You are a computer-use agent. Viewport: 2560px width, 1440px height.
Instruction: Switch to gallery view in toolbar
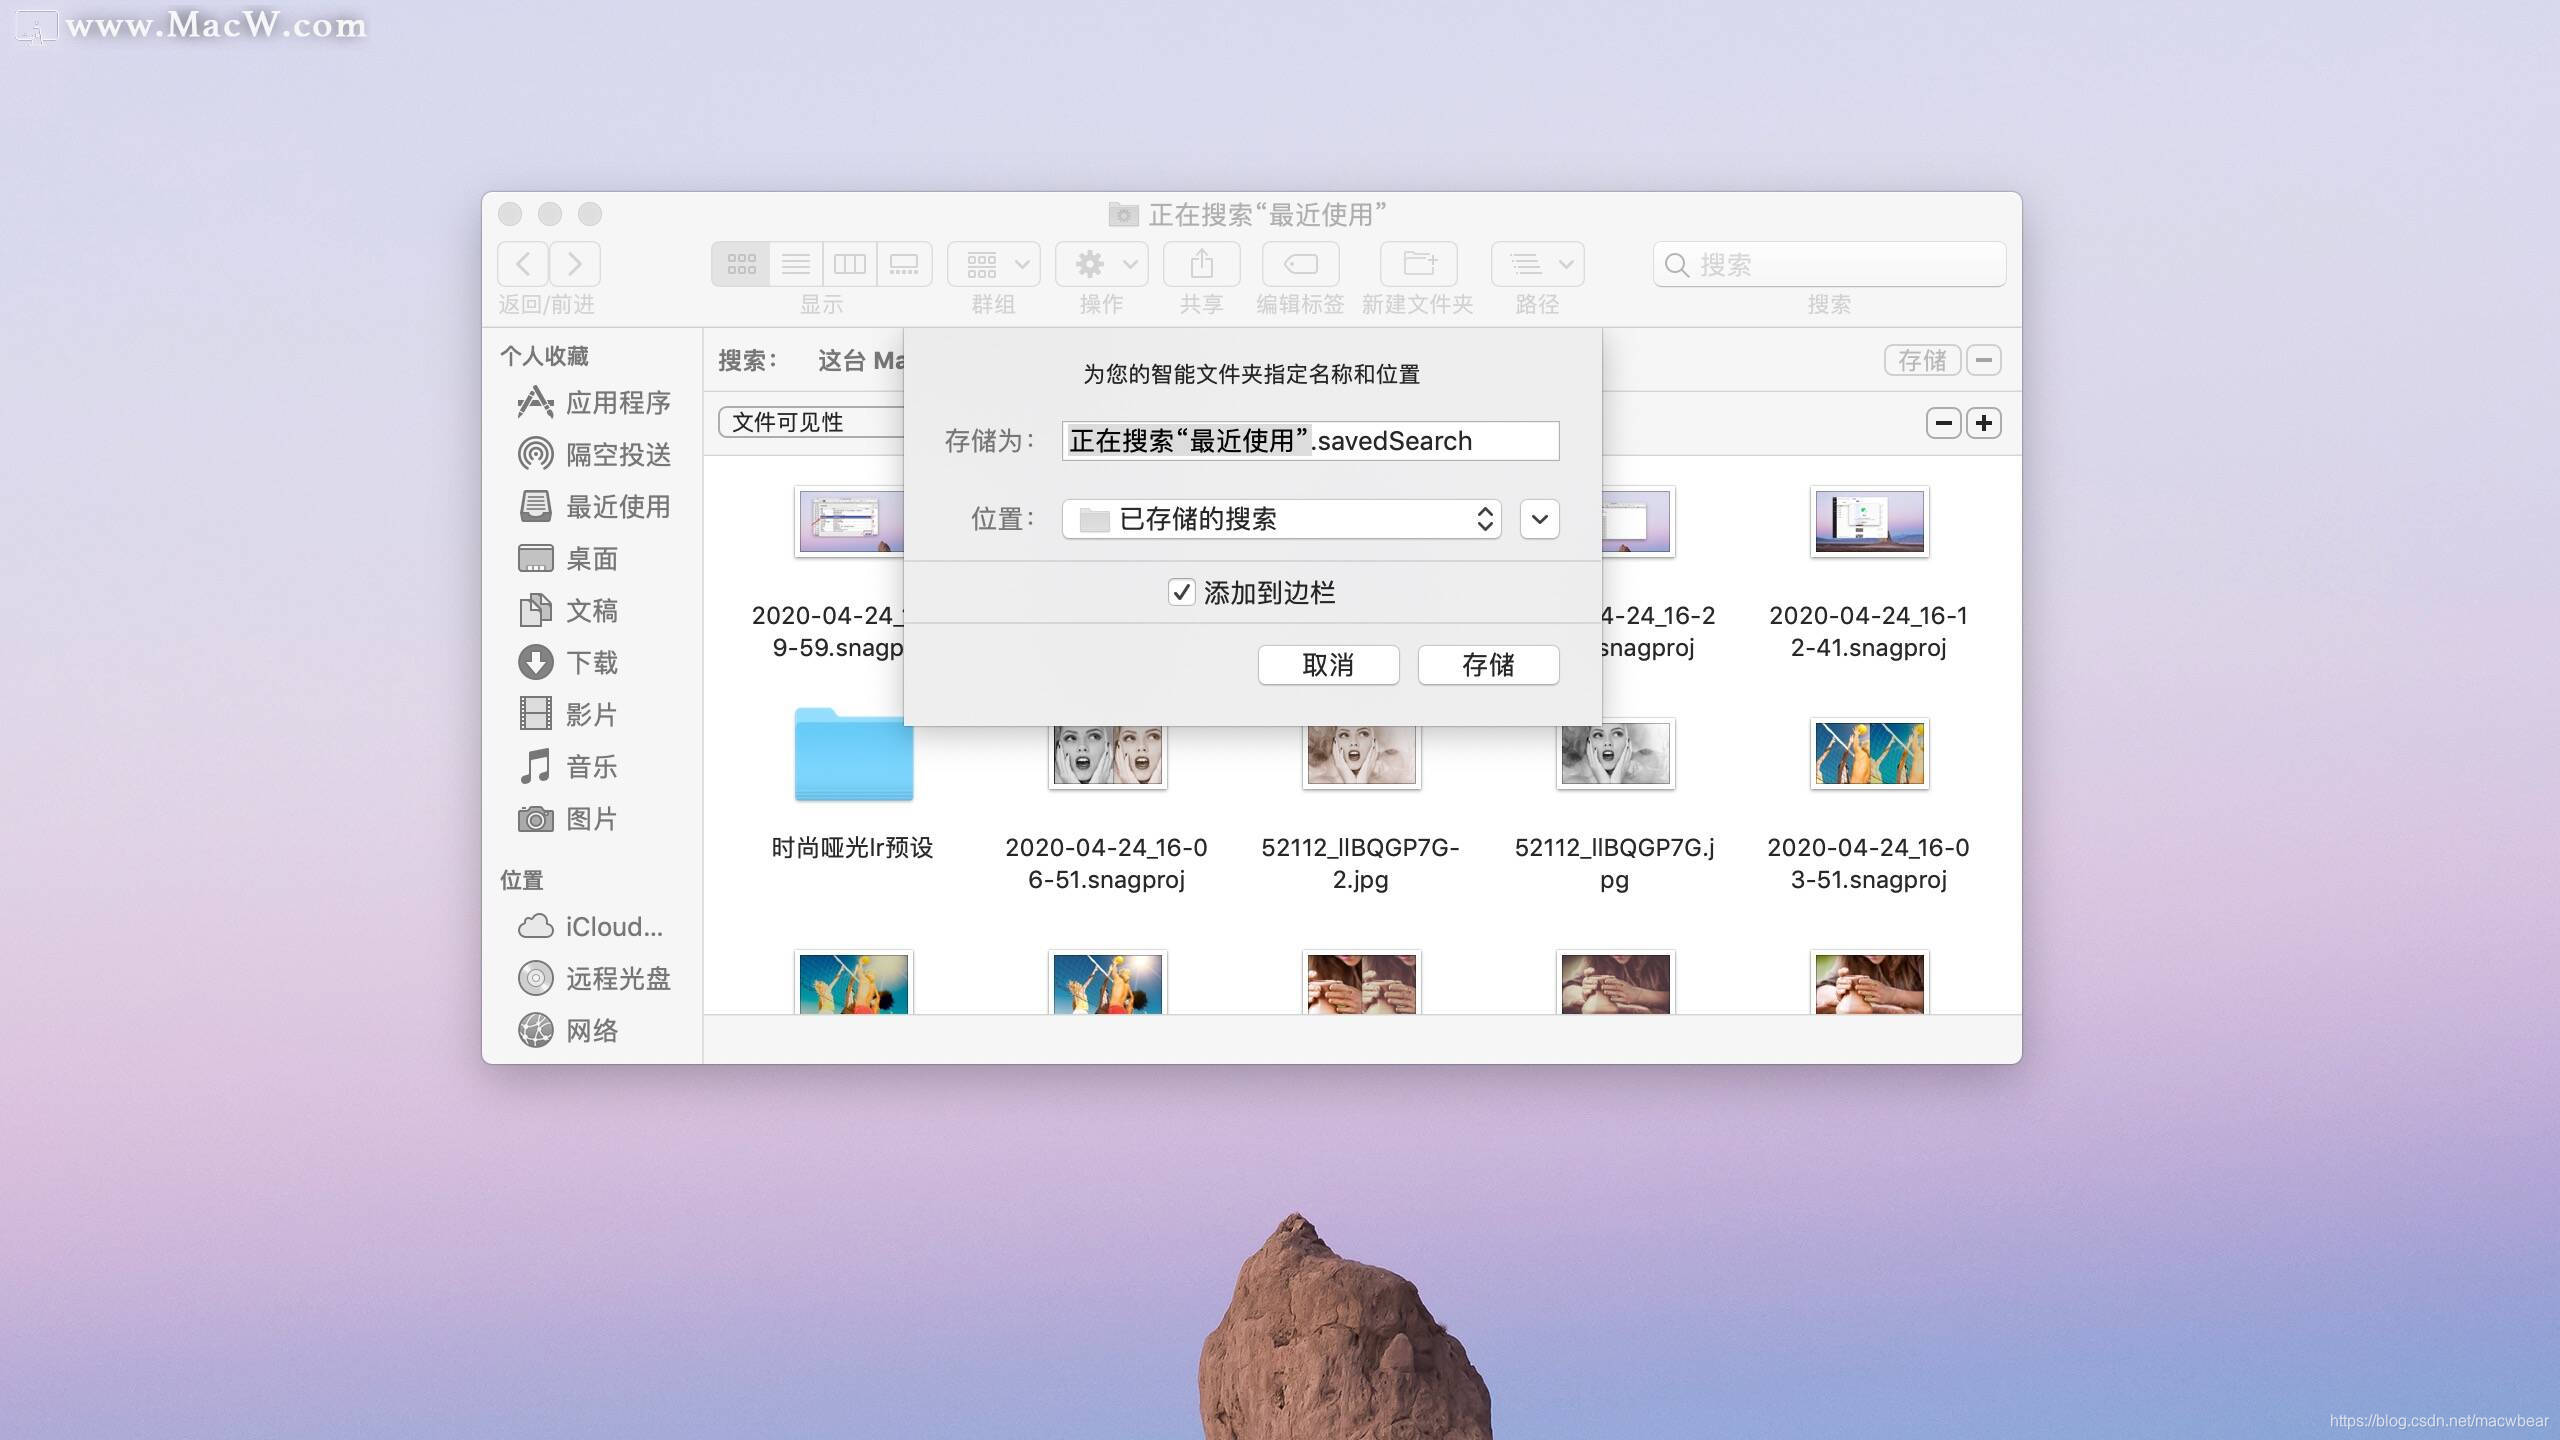point(904,264)
